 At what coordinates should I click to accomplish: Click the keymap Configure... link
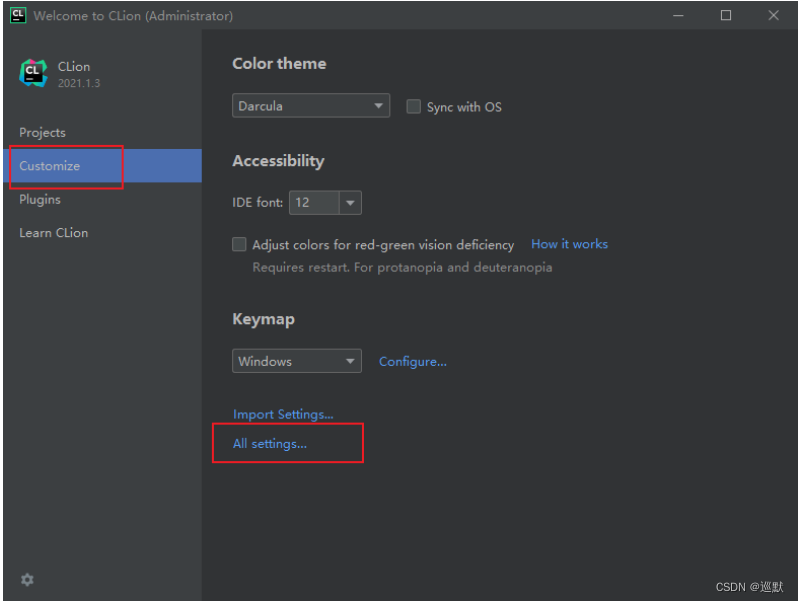(413, 362)
